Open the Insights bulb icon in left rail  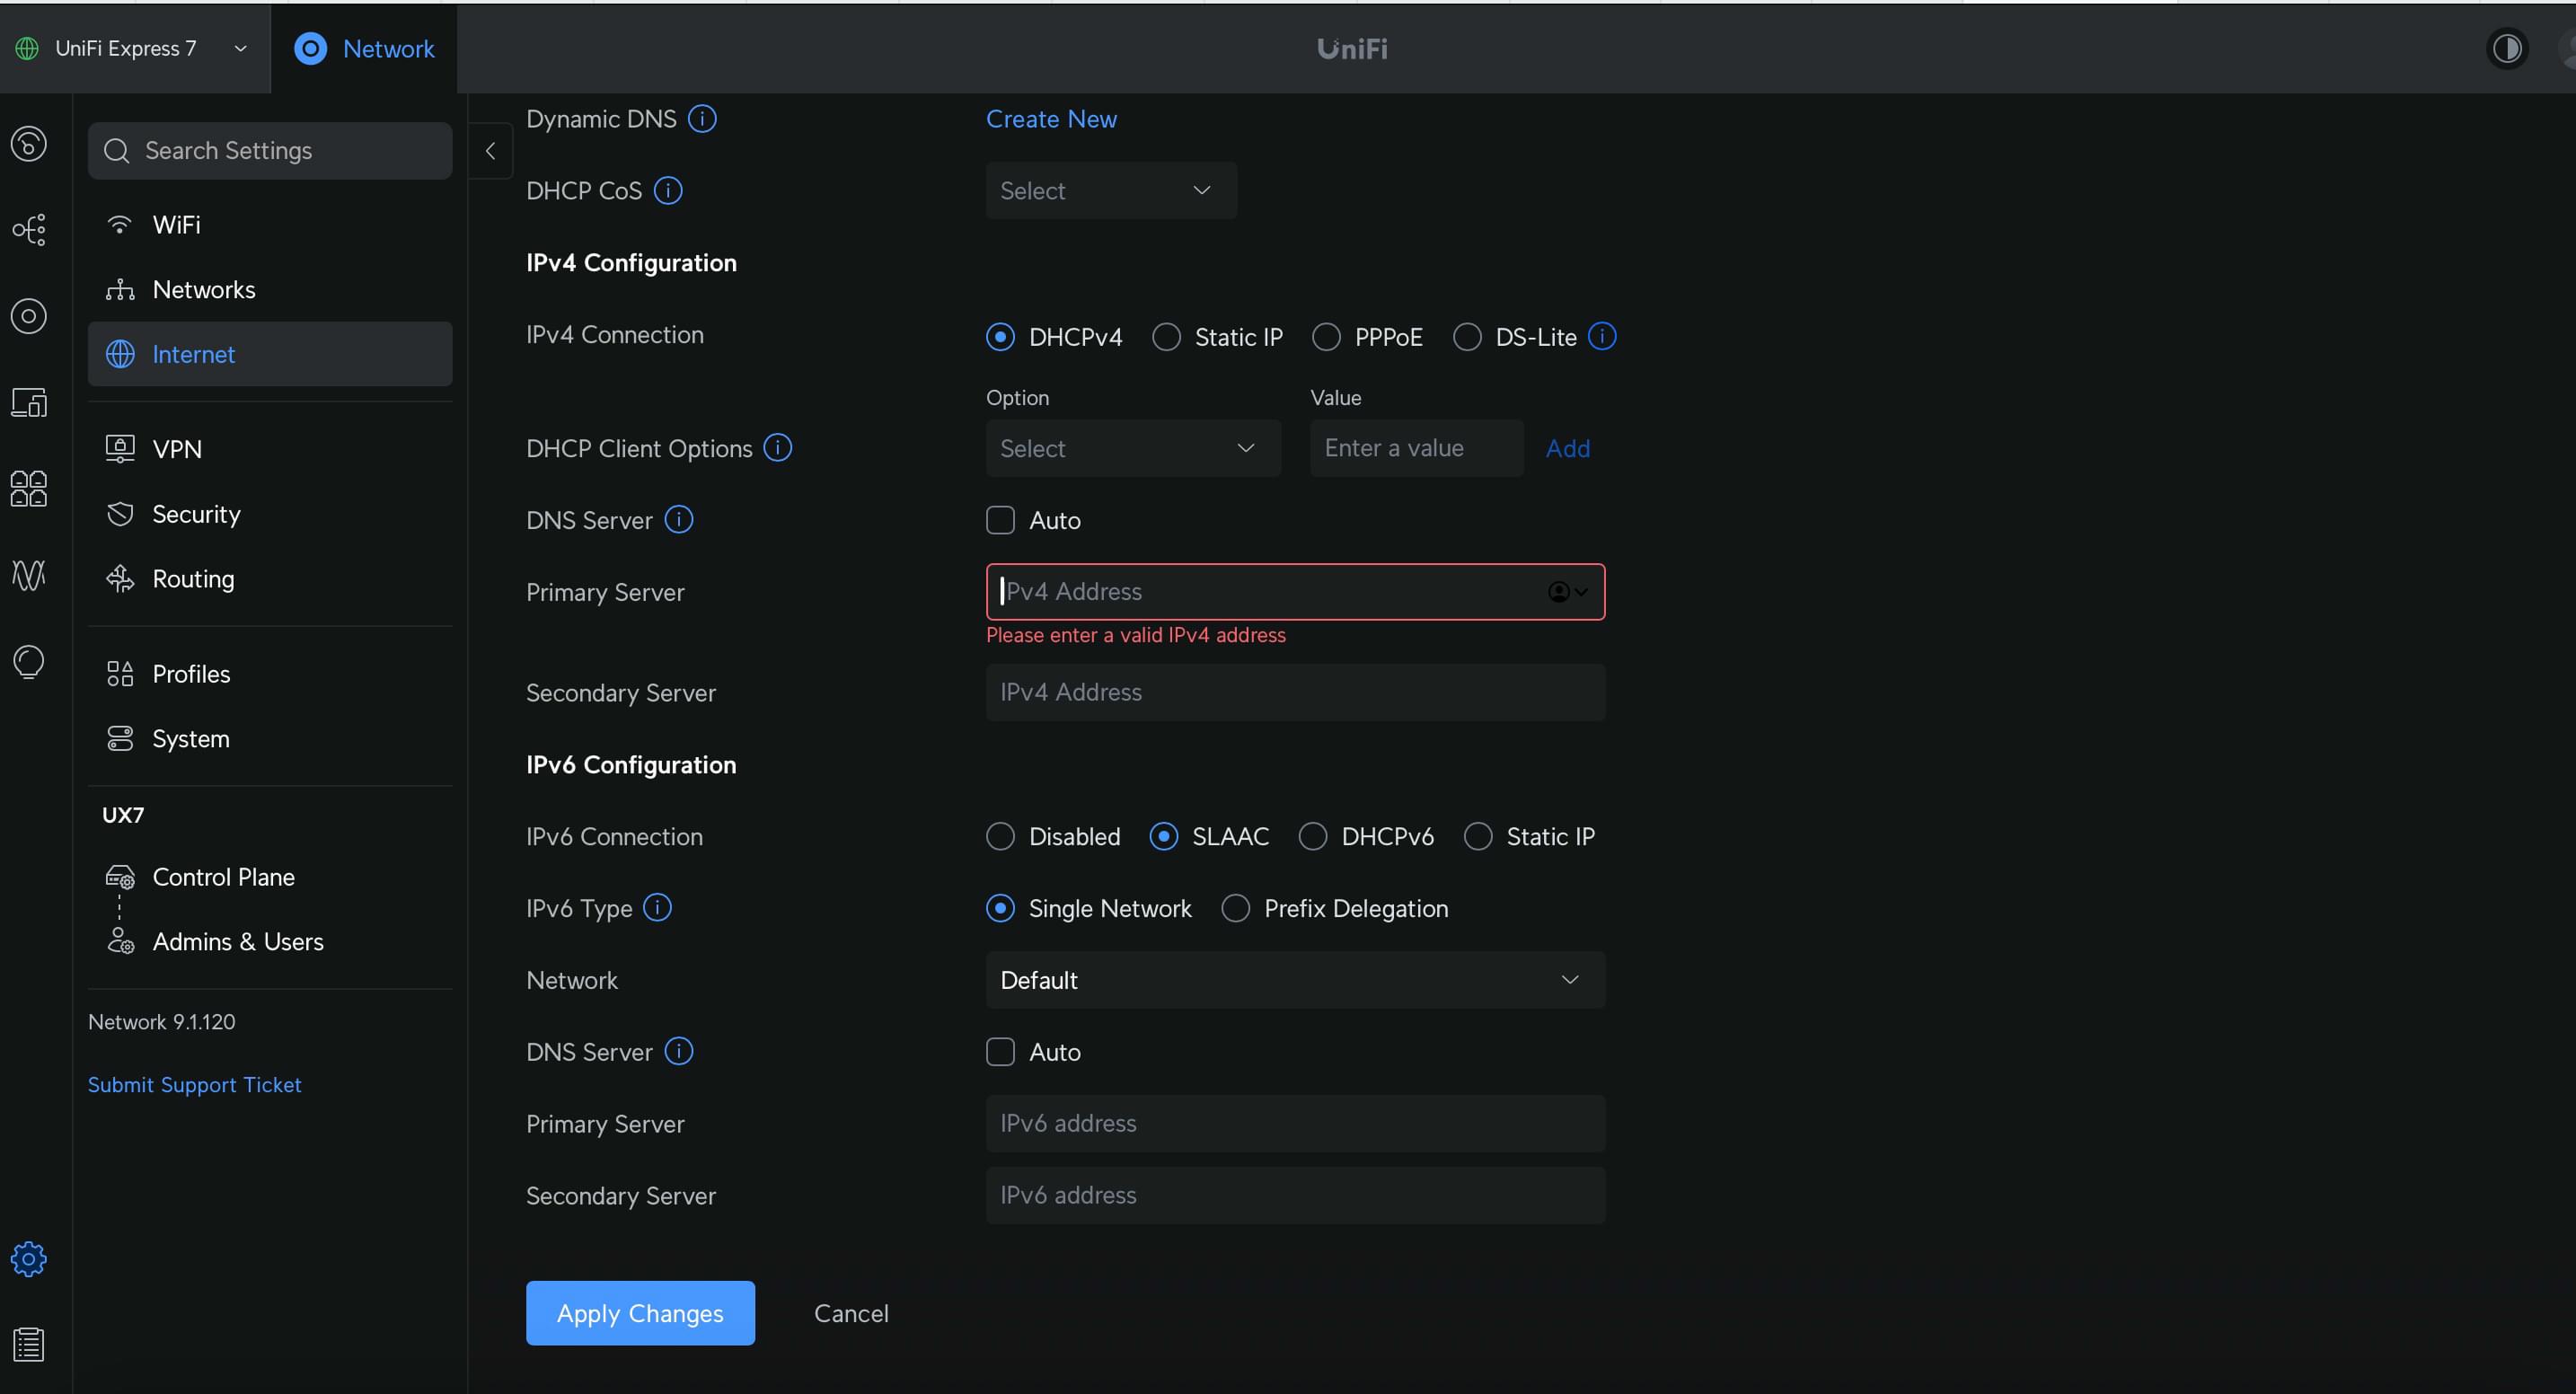pos(29,661)
